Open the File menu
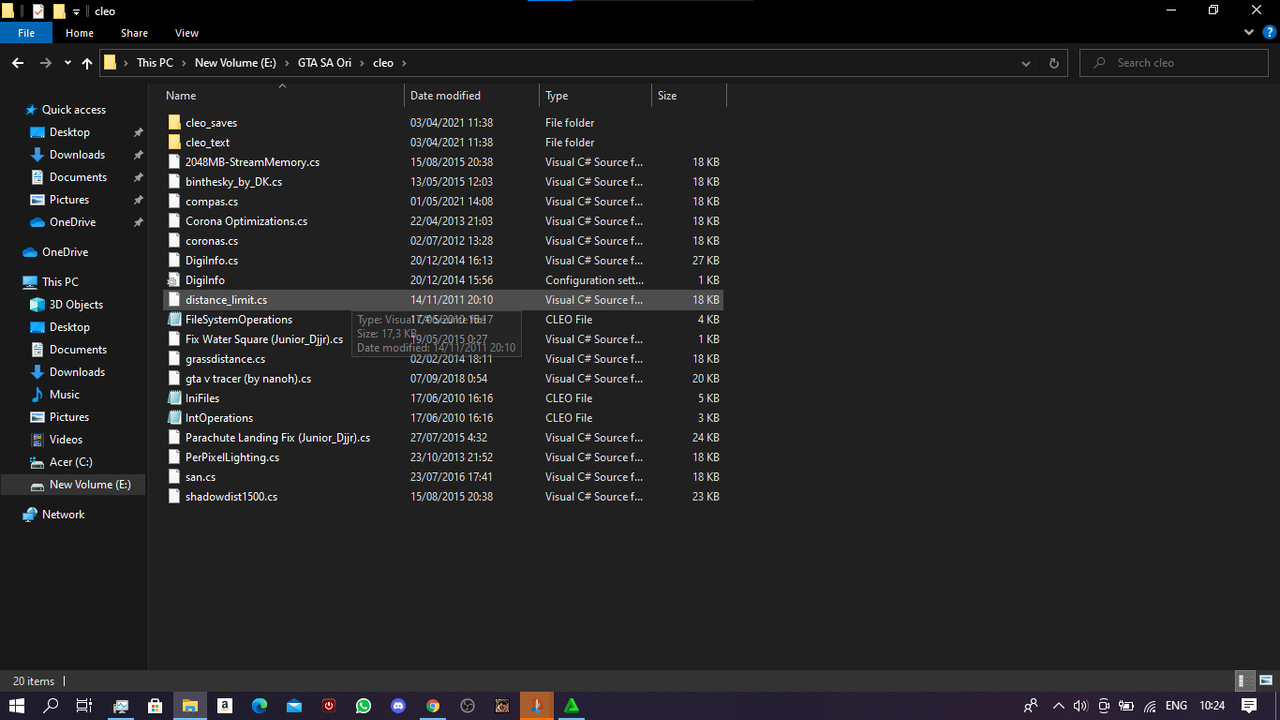The height and width of the screenshot is (720, 1280). tap(26, 33)
